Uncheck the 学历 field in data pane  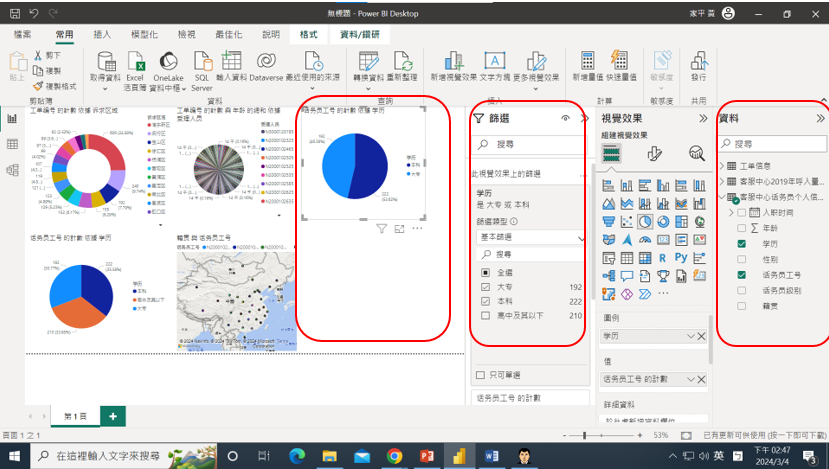point(741,244)
